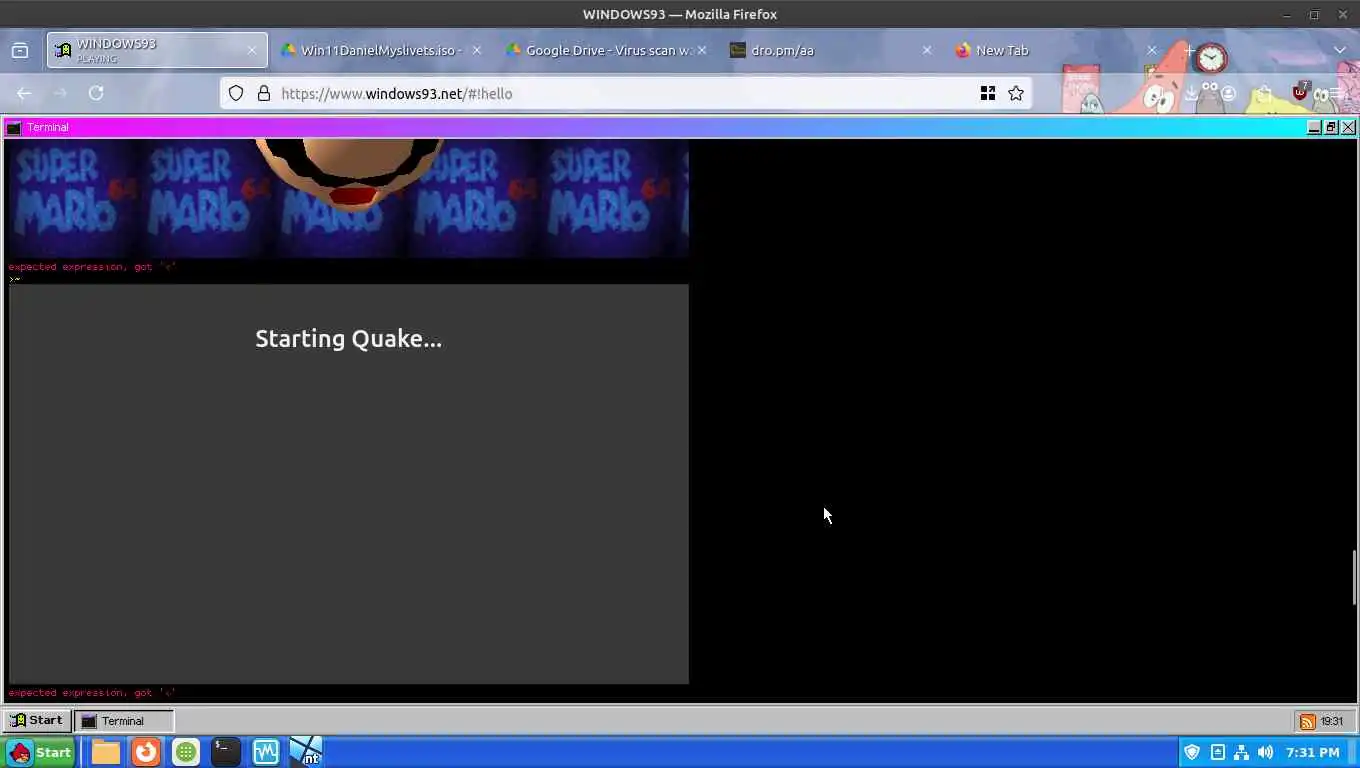
Task: Go forward with the forward arrow
Action: (60, 93)
